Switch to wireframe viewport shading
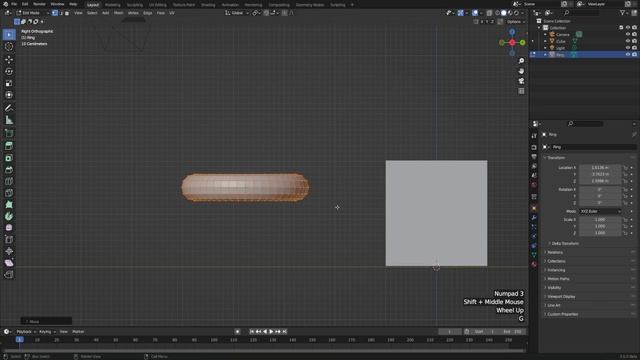The height and width of the screenshot is (360, 640). [498, 13]
